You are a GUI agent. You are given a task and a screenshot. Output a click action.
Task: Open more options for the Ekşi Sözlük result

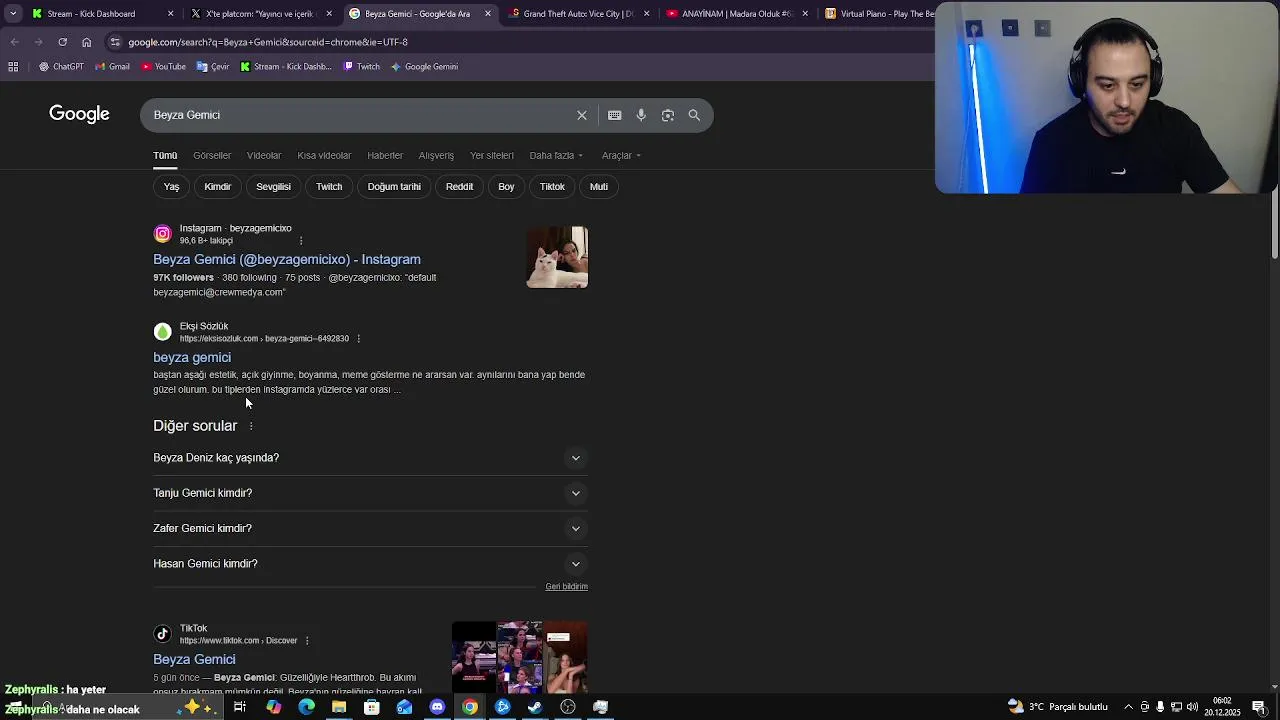(x=358, y=338)
